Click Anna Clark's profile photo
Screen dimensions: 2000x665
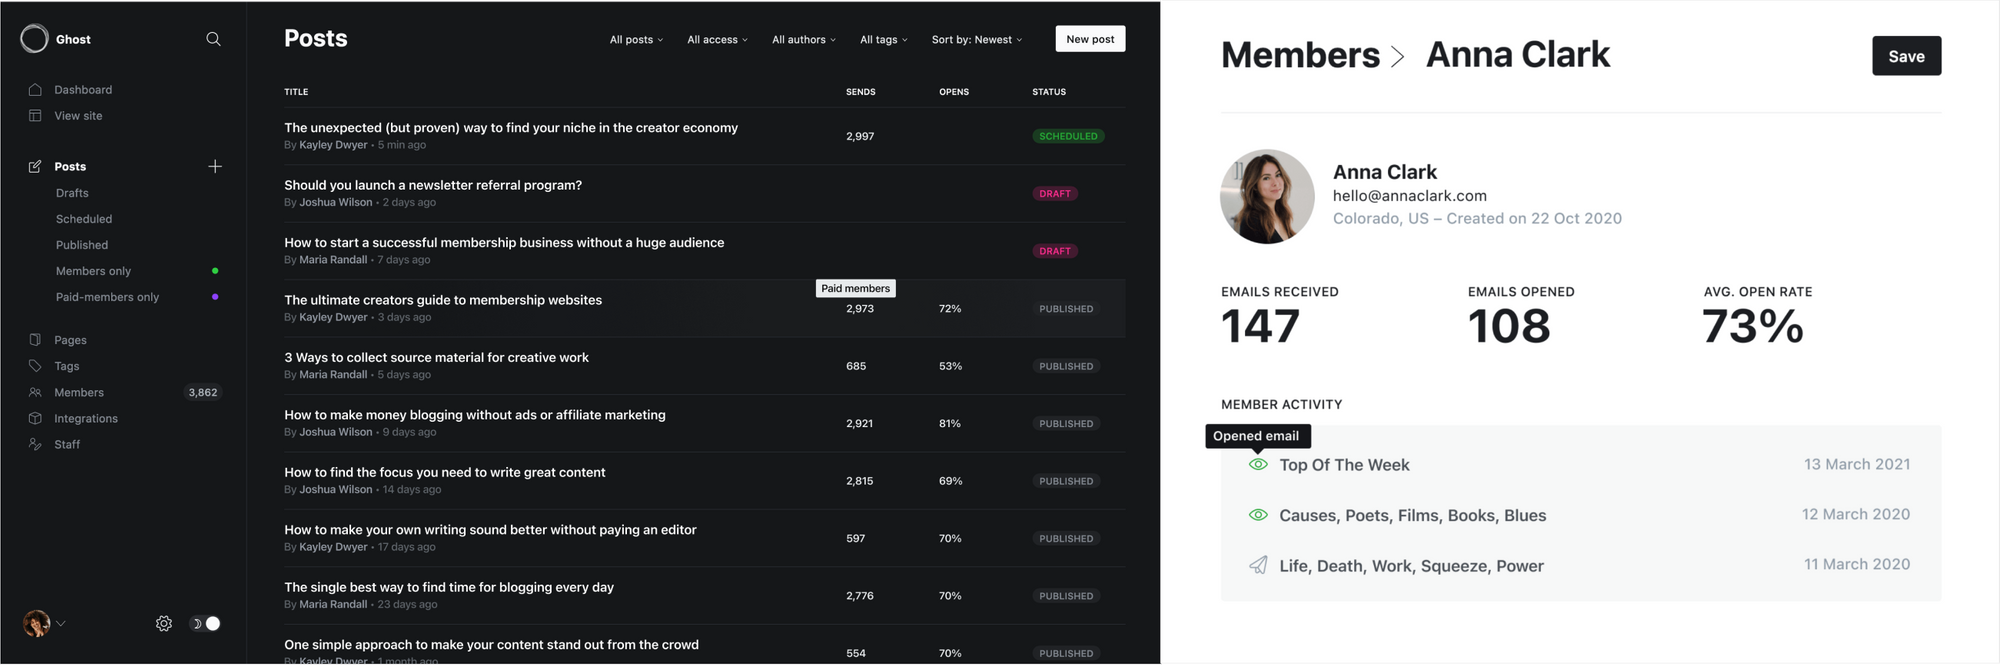1267,197
